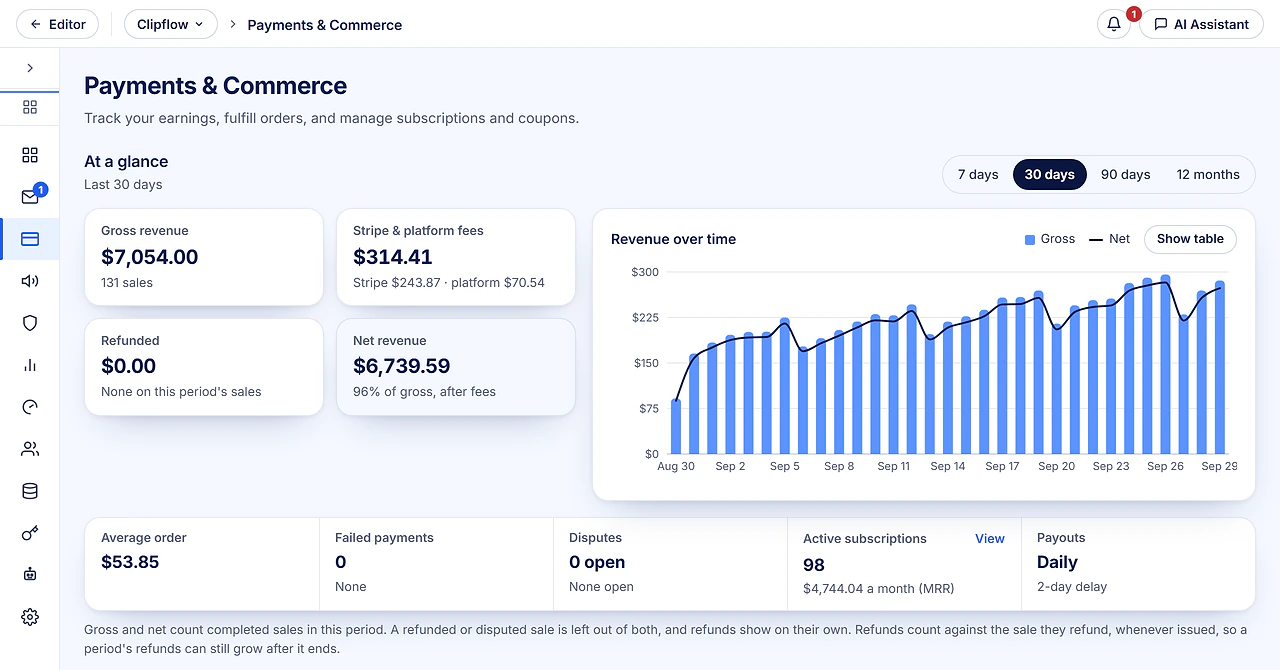Open notifications bell icon
This screenshot has width=1280, height=670.
coord(1114,24)
